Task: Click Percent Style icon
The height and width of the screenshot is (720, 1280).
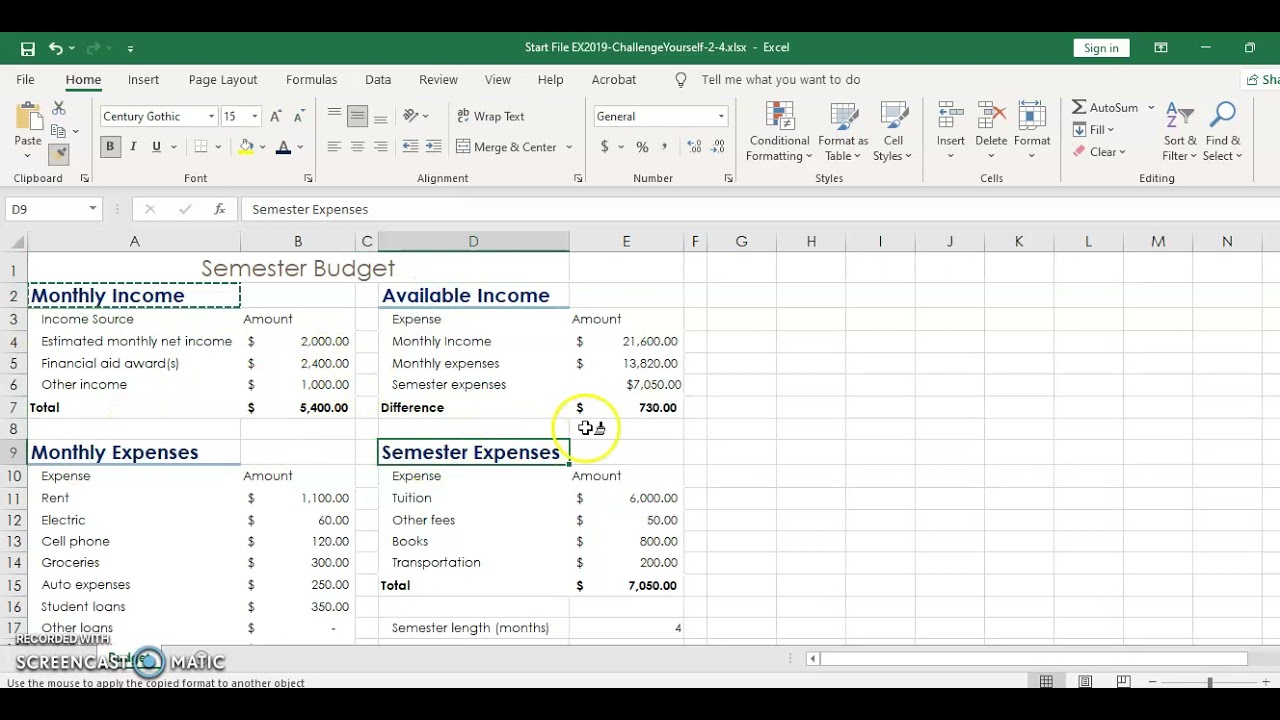Action: (x=642, y=147)
